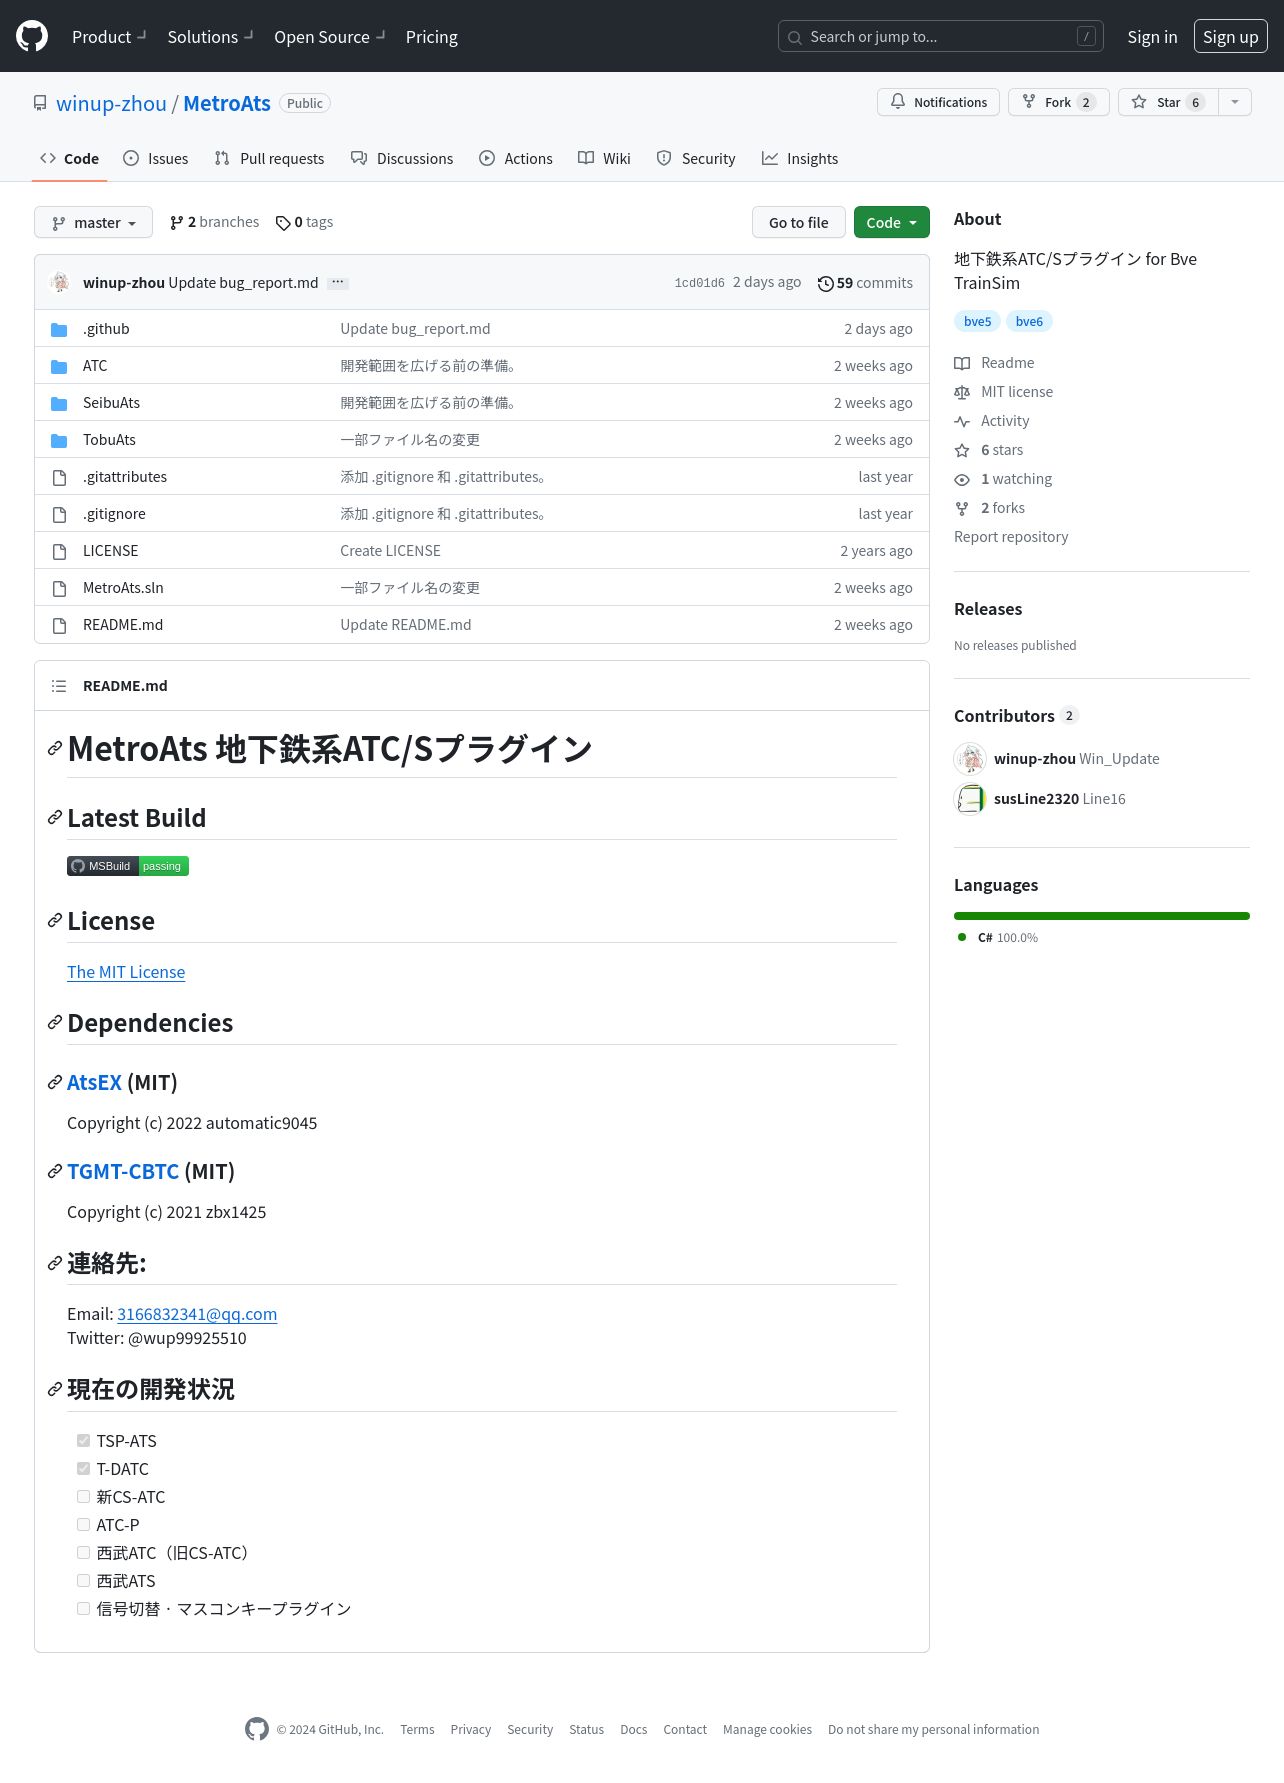
Task: Toggle the ATC-P checkbox
Action: pos(84,1525)
